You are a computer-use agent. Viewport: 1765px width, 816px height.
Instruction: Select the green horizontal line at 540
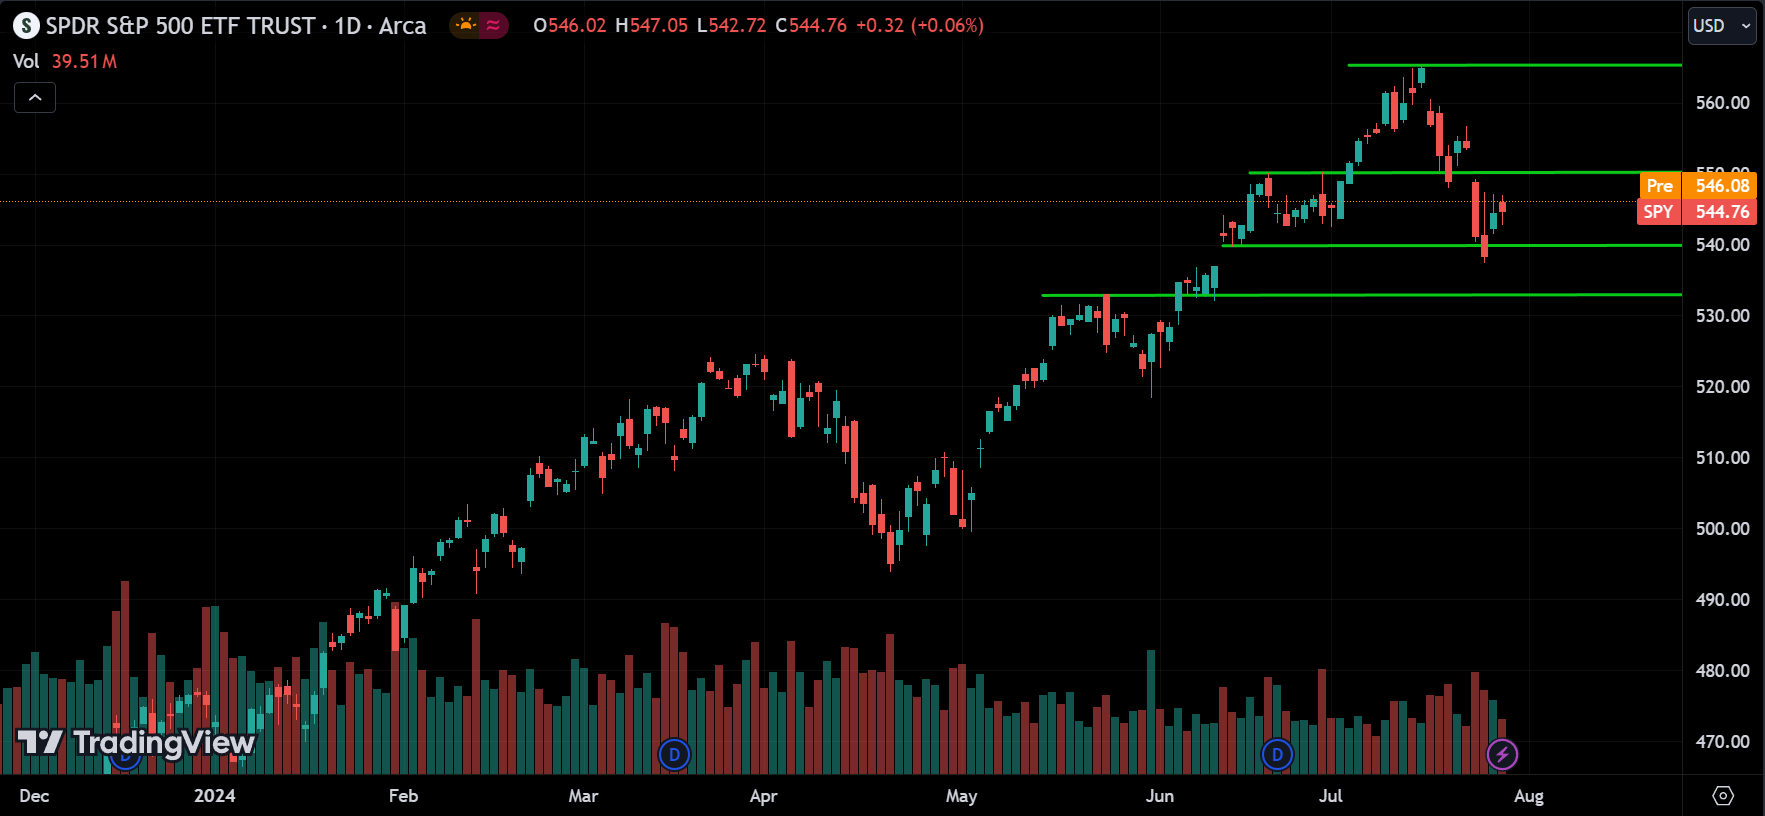click(1452, 245)
